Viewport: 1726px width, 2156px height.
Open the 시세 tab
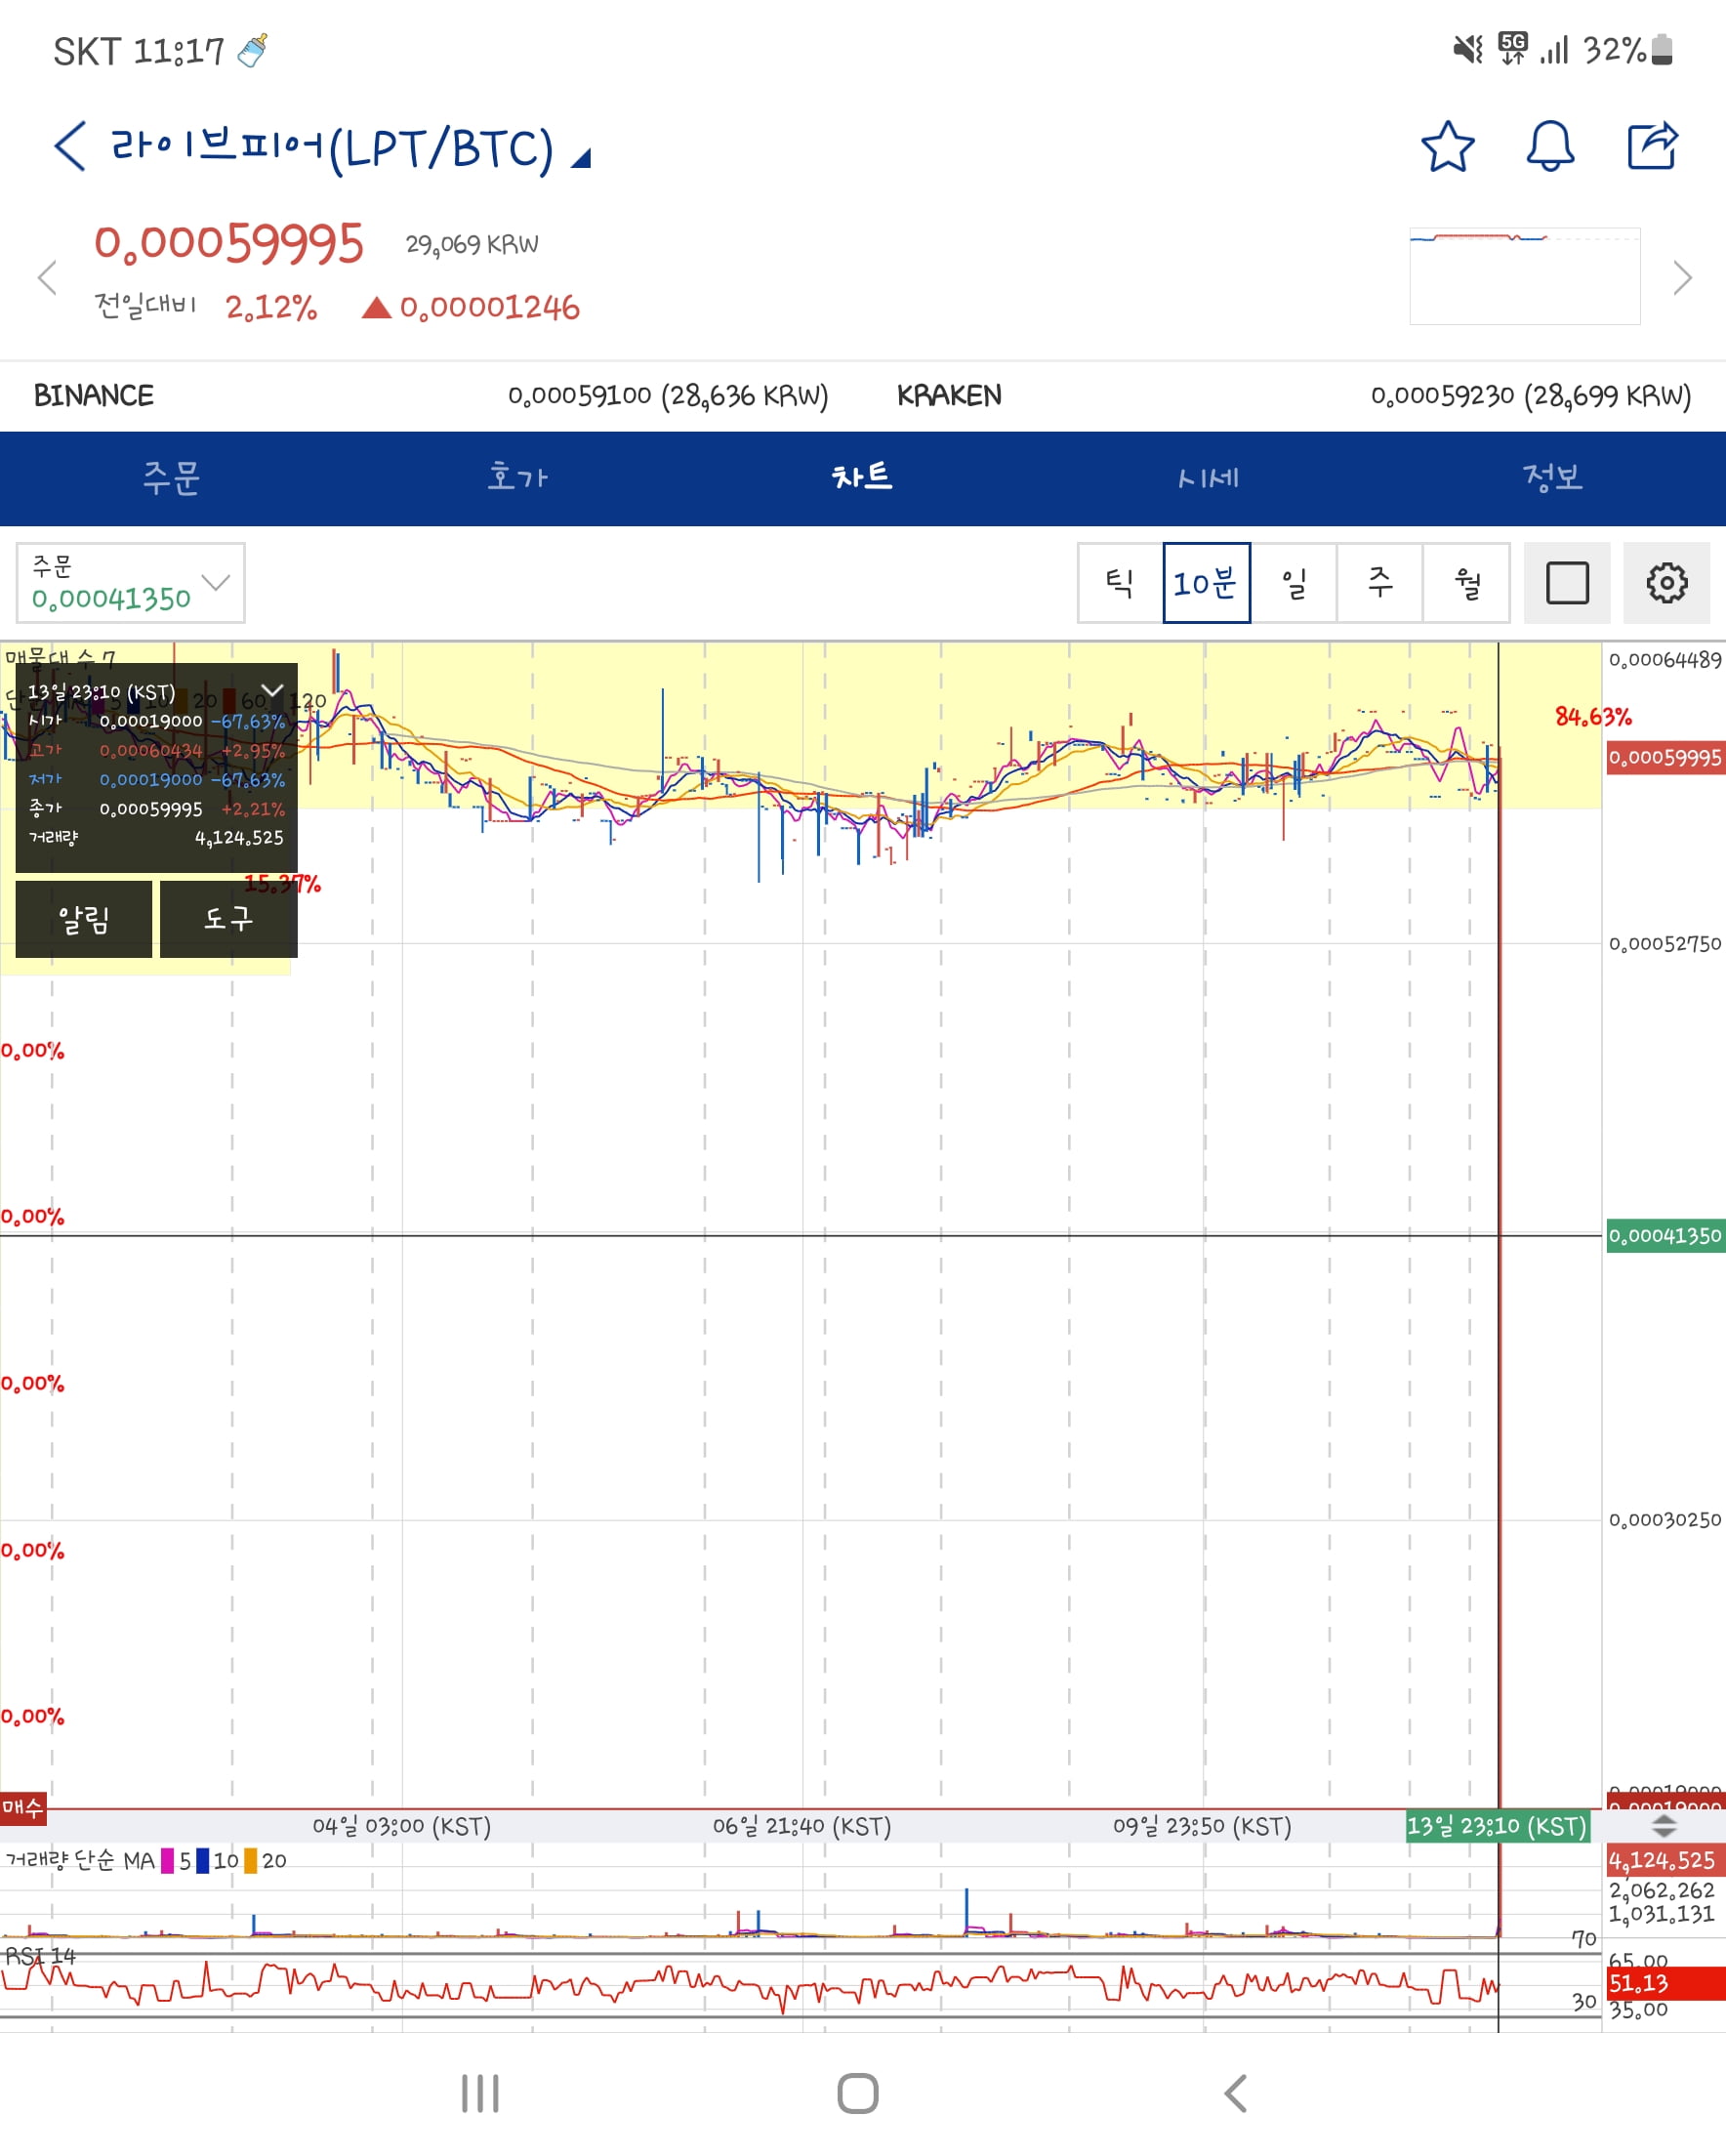(x=1208, y=478)
